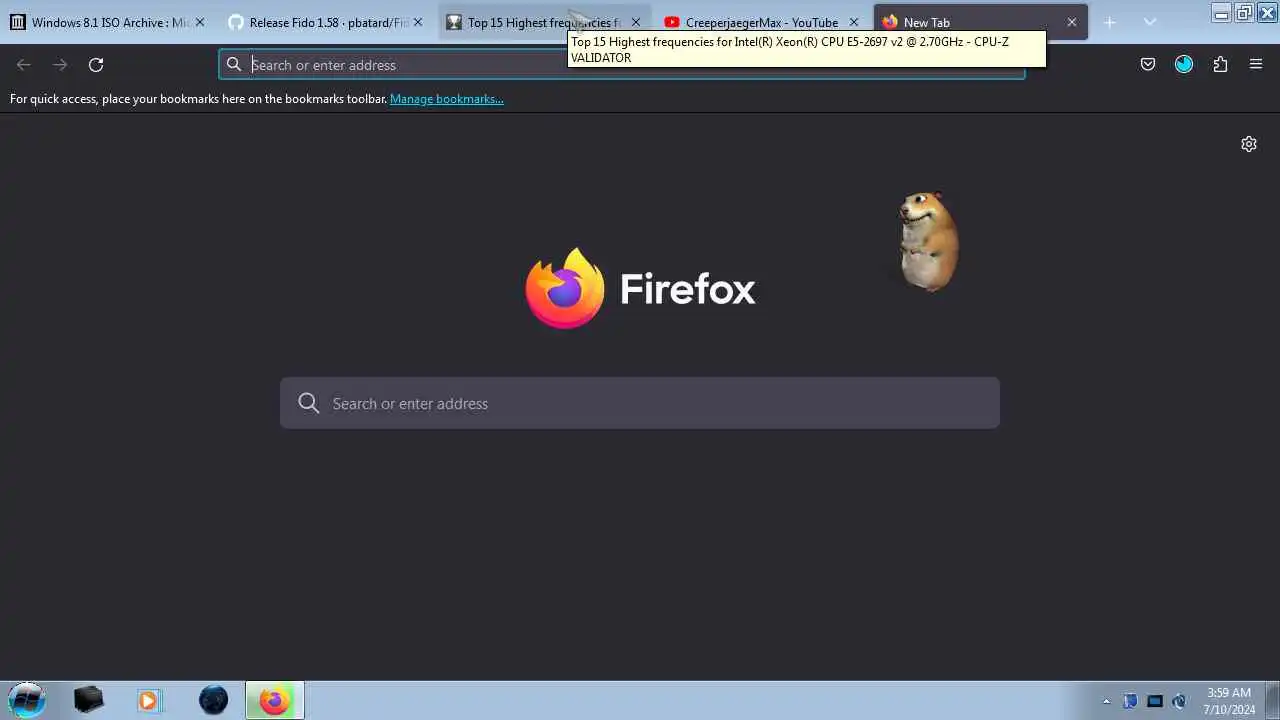
Task: Switch to Top 15 Highest frequencies tab
Action: click(x=545, y=22)
